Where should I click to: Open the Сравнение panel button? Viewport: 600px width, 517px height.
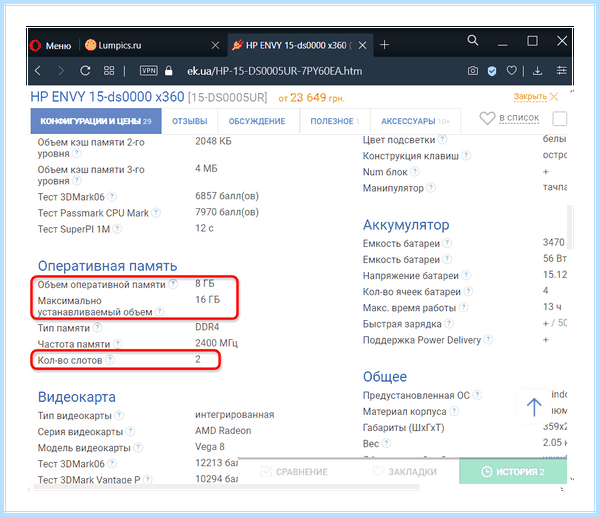pos(294,471)
